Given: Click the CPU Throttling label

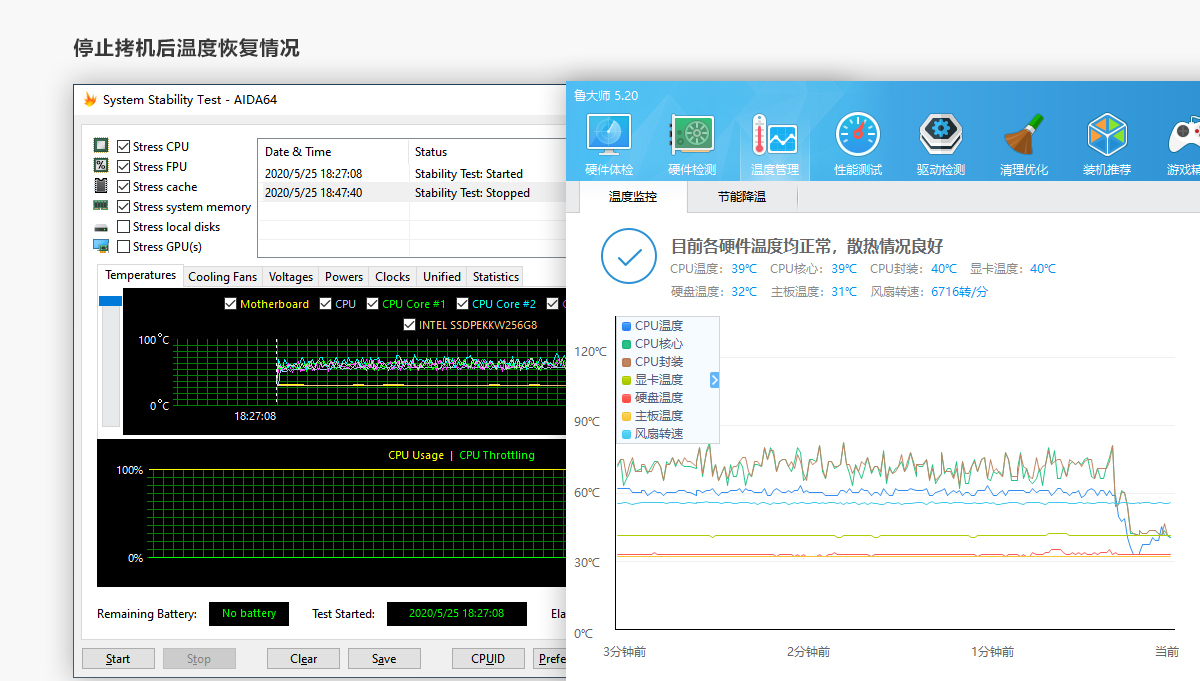Looking at the screenshot, I should click(497, 455).
